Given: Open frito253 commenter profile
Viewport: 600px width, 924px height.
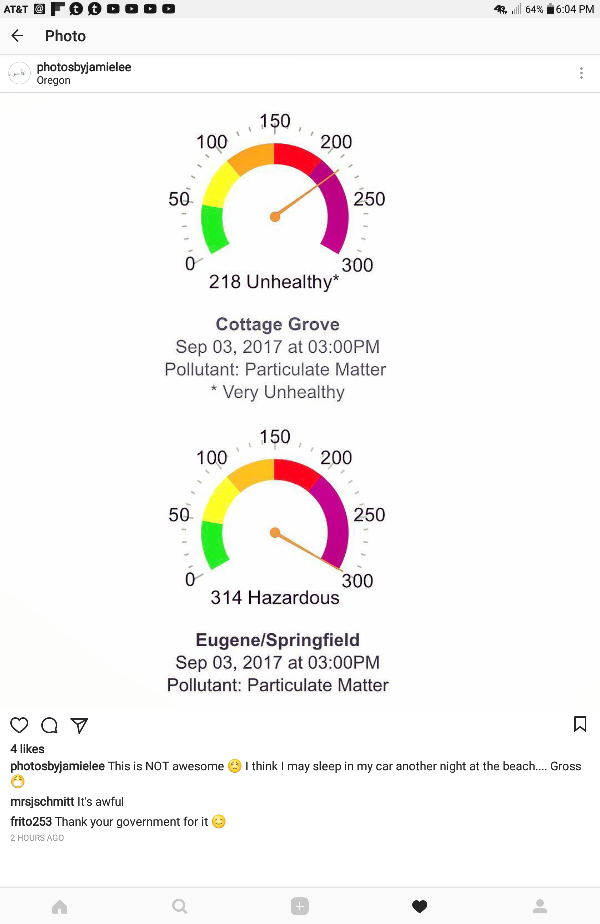Looking at the screenshot, I should tap(31, 822).
